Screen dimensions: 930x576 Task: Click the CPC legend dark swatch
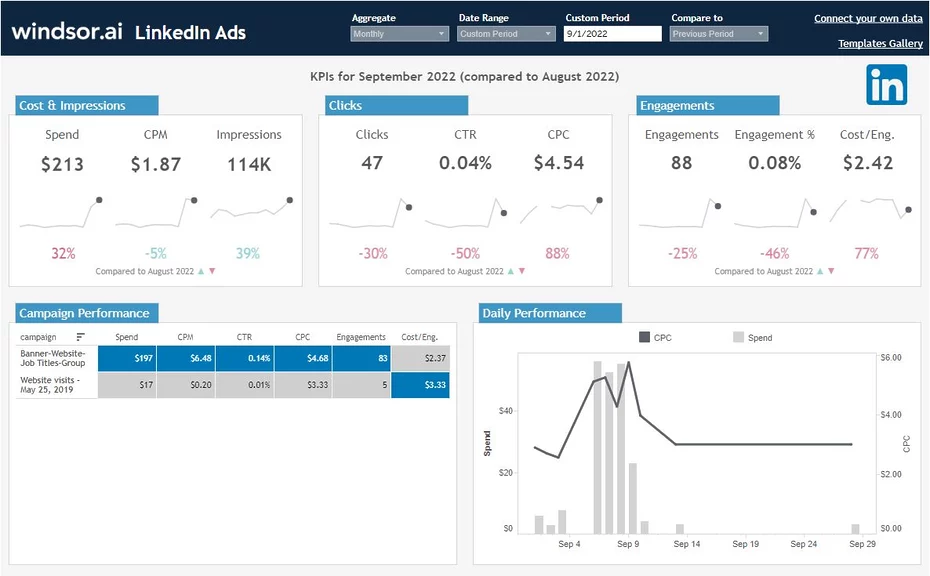[644, 337]
